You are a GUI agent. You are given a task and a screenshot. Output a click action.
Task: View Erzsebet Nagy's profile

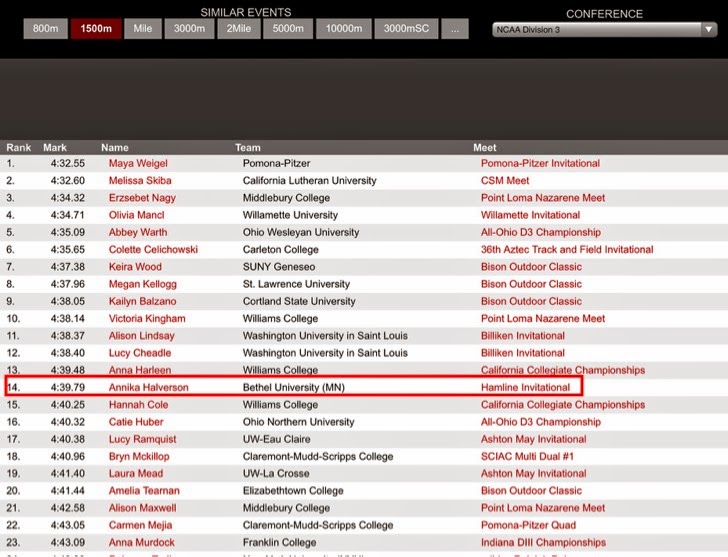point(142,198)
